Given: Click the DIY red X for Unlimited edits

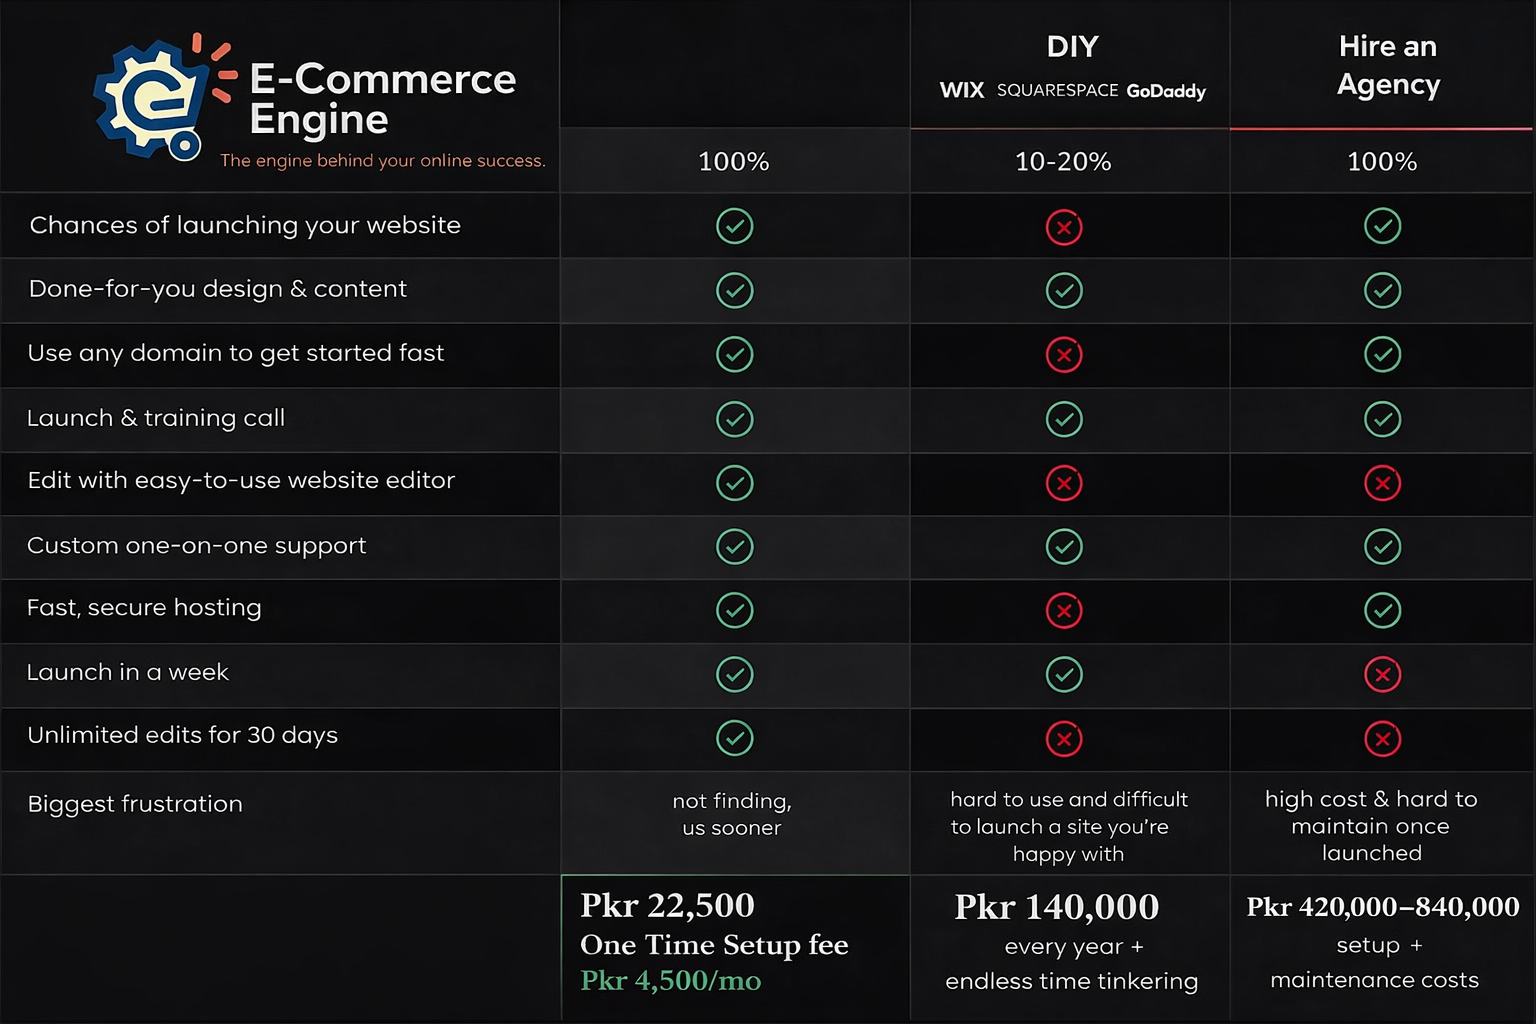Looking at the screenshot, I should coord(1064,739).
